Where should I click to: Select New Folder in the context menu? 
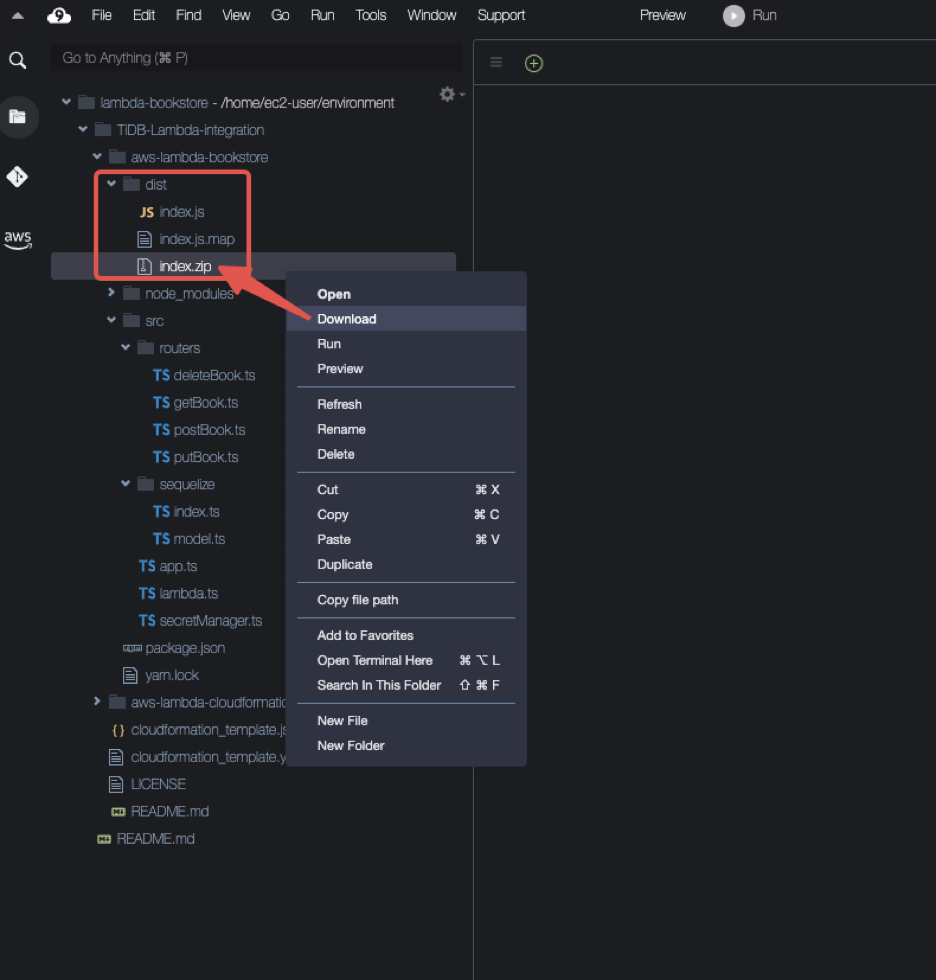pos(406,746)
